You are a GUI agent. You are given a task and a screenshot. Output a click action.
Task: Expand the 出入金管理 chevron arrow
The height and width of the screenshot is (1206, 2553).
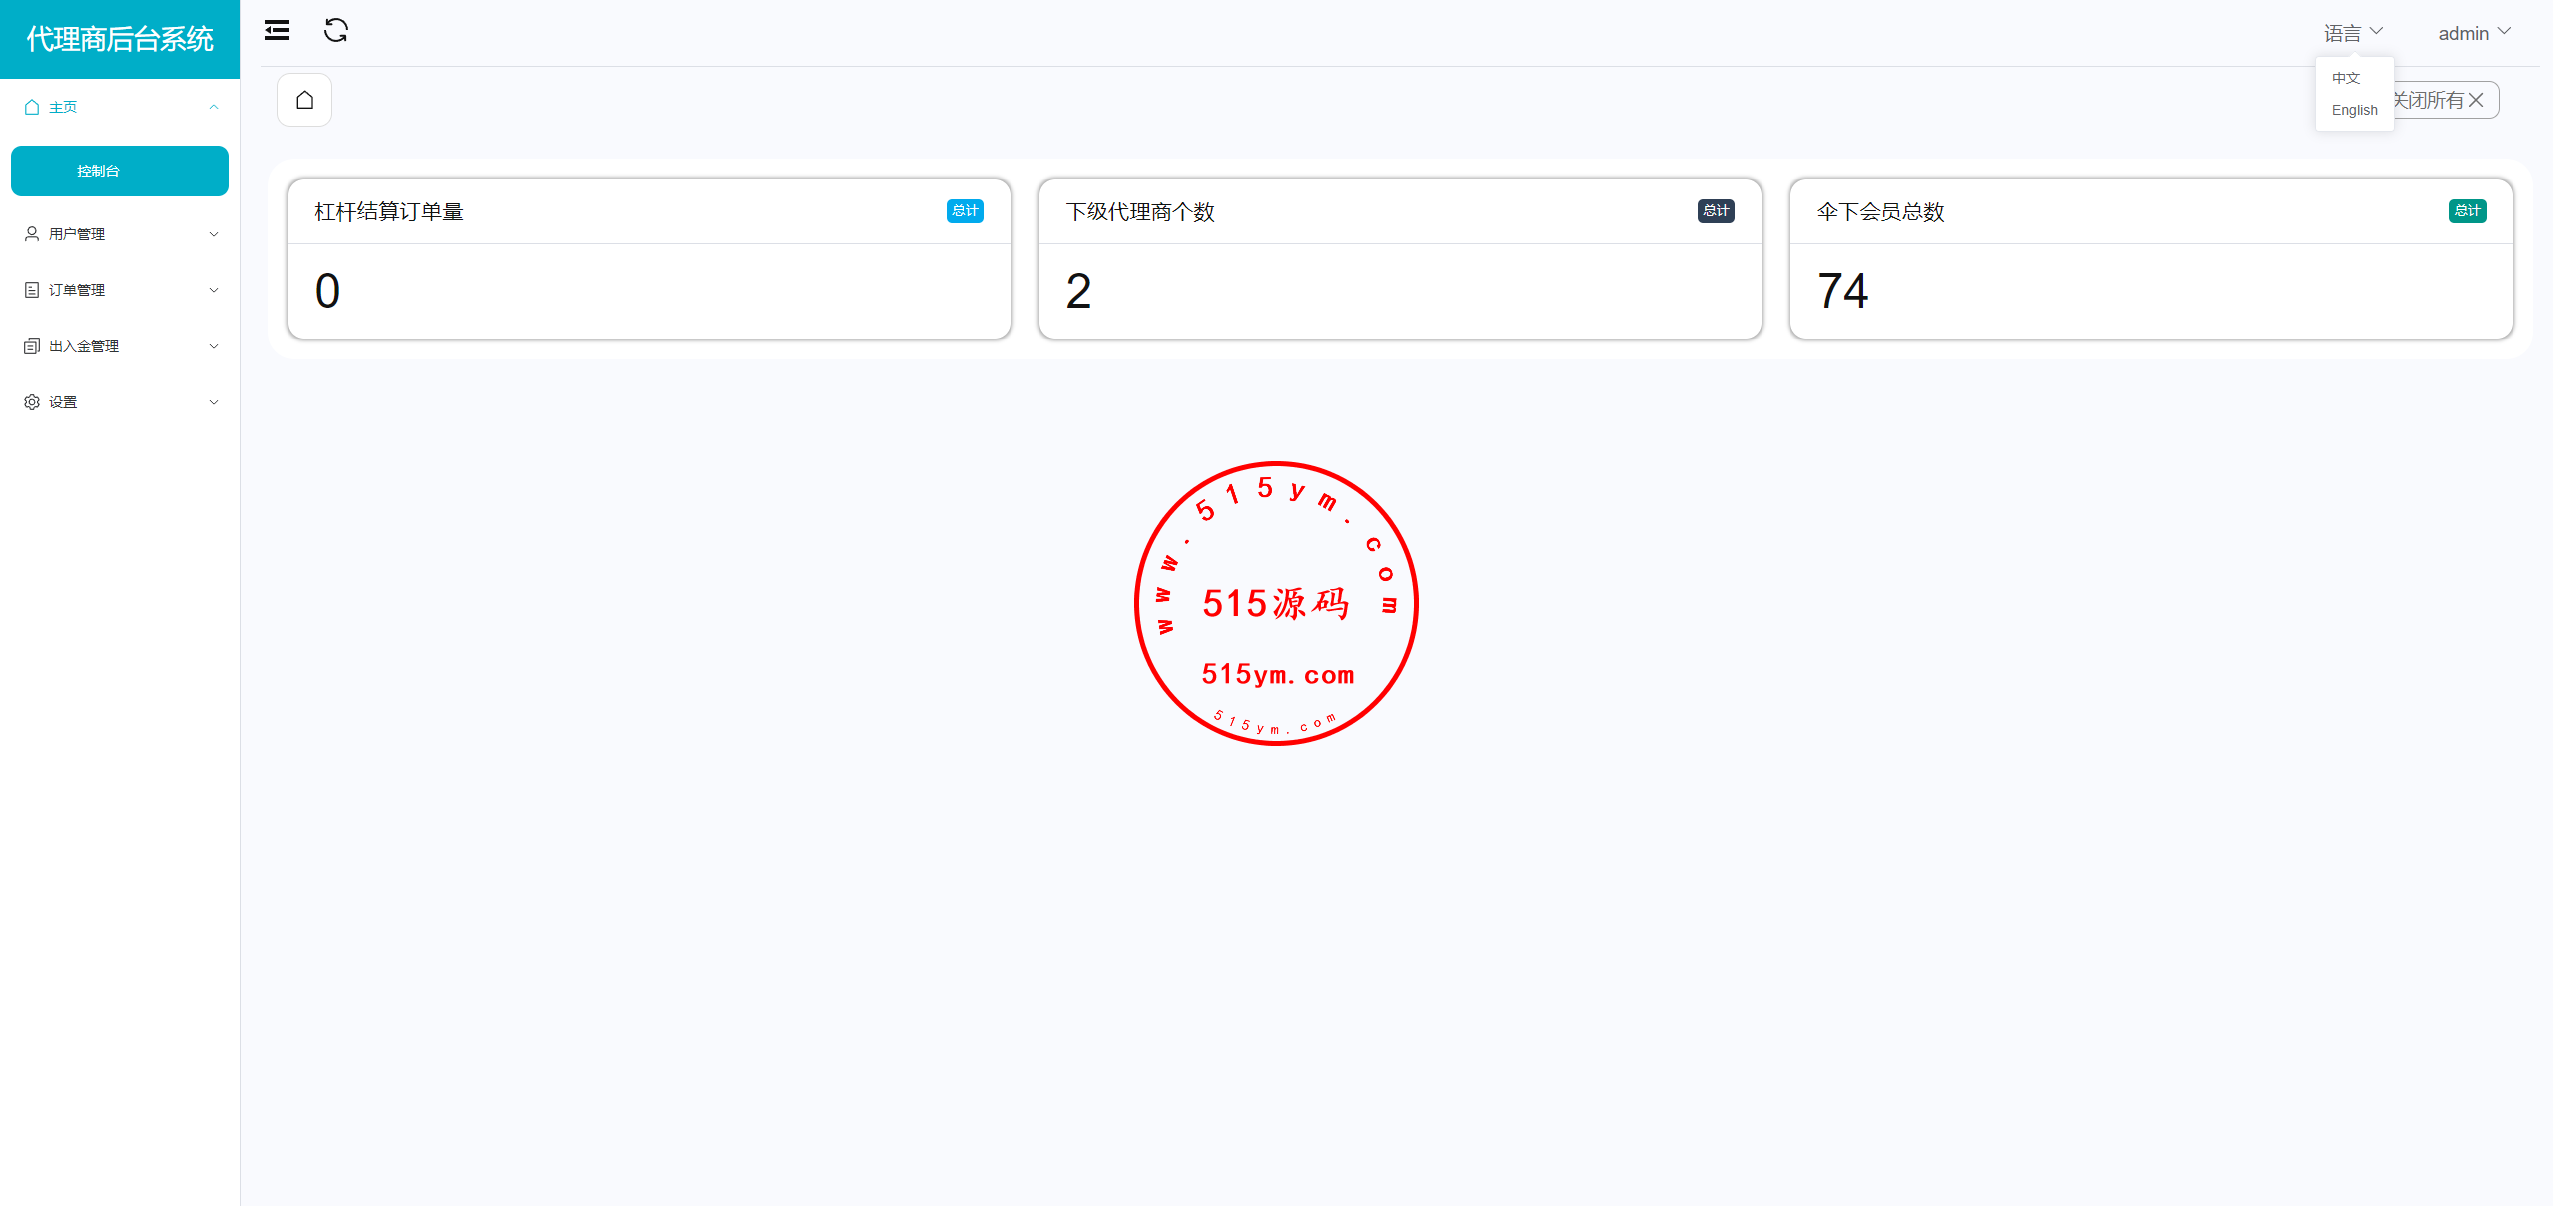(x=213, y=346)
